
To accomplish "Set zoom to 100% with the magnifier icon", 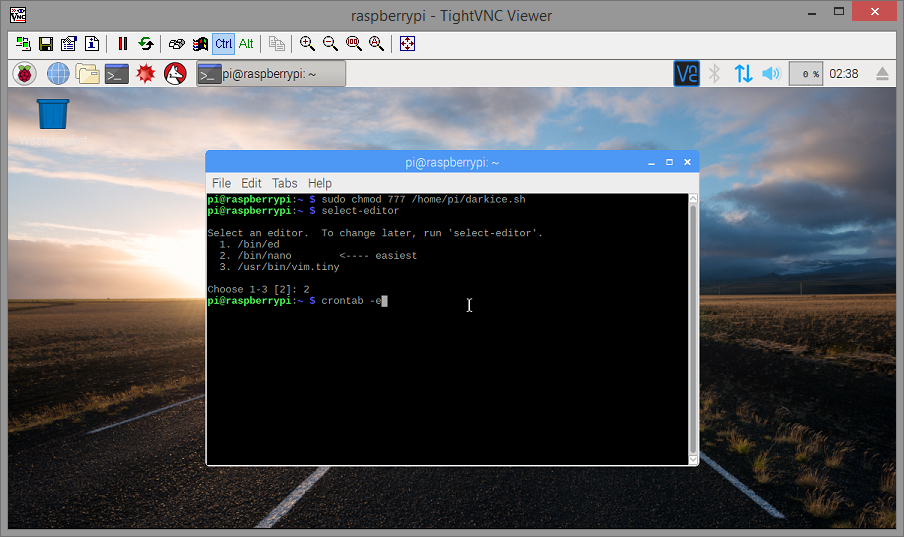I will tap(353, 44).
